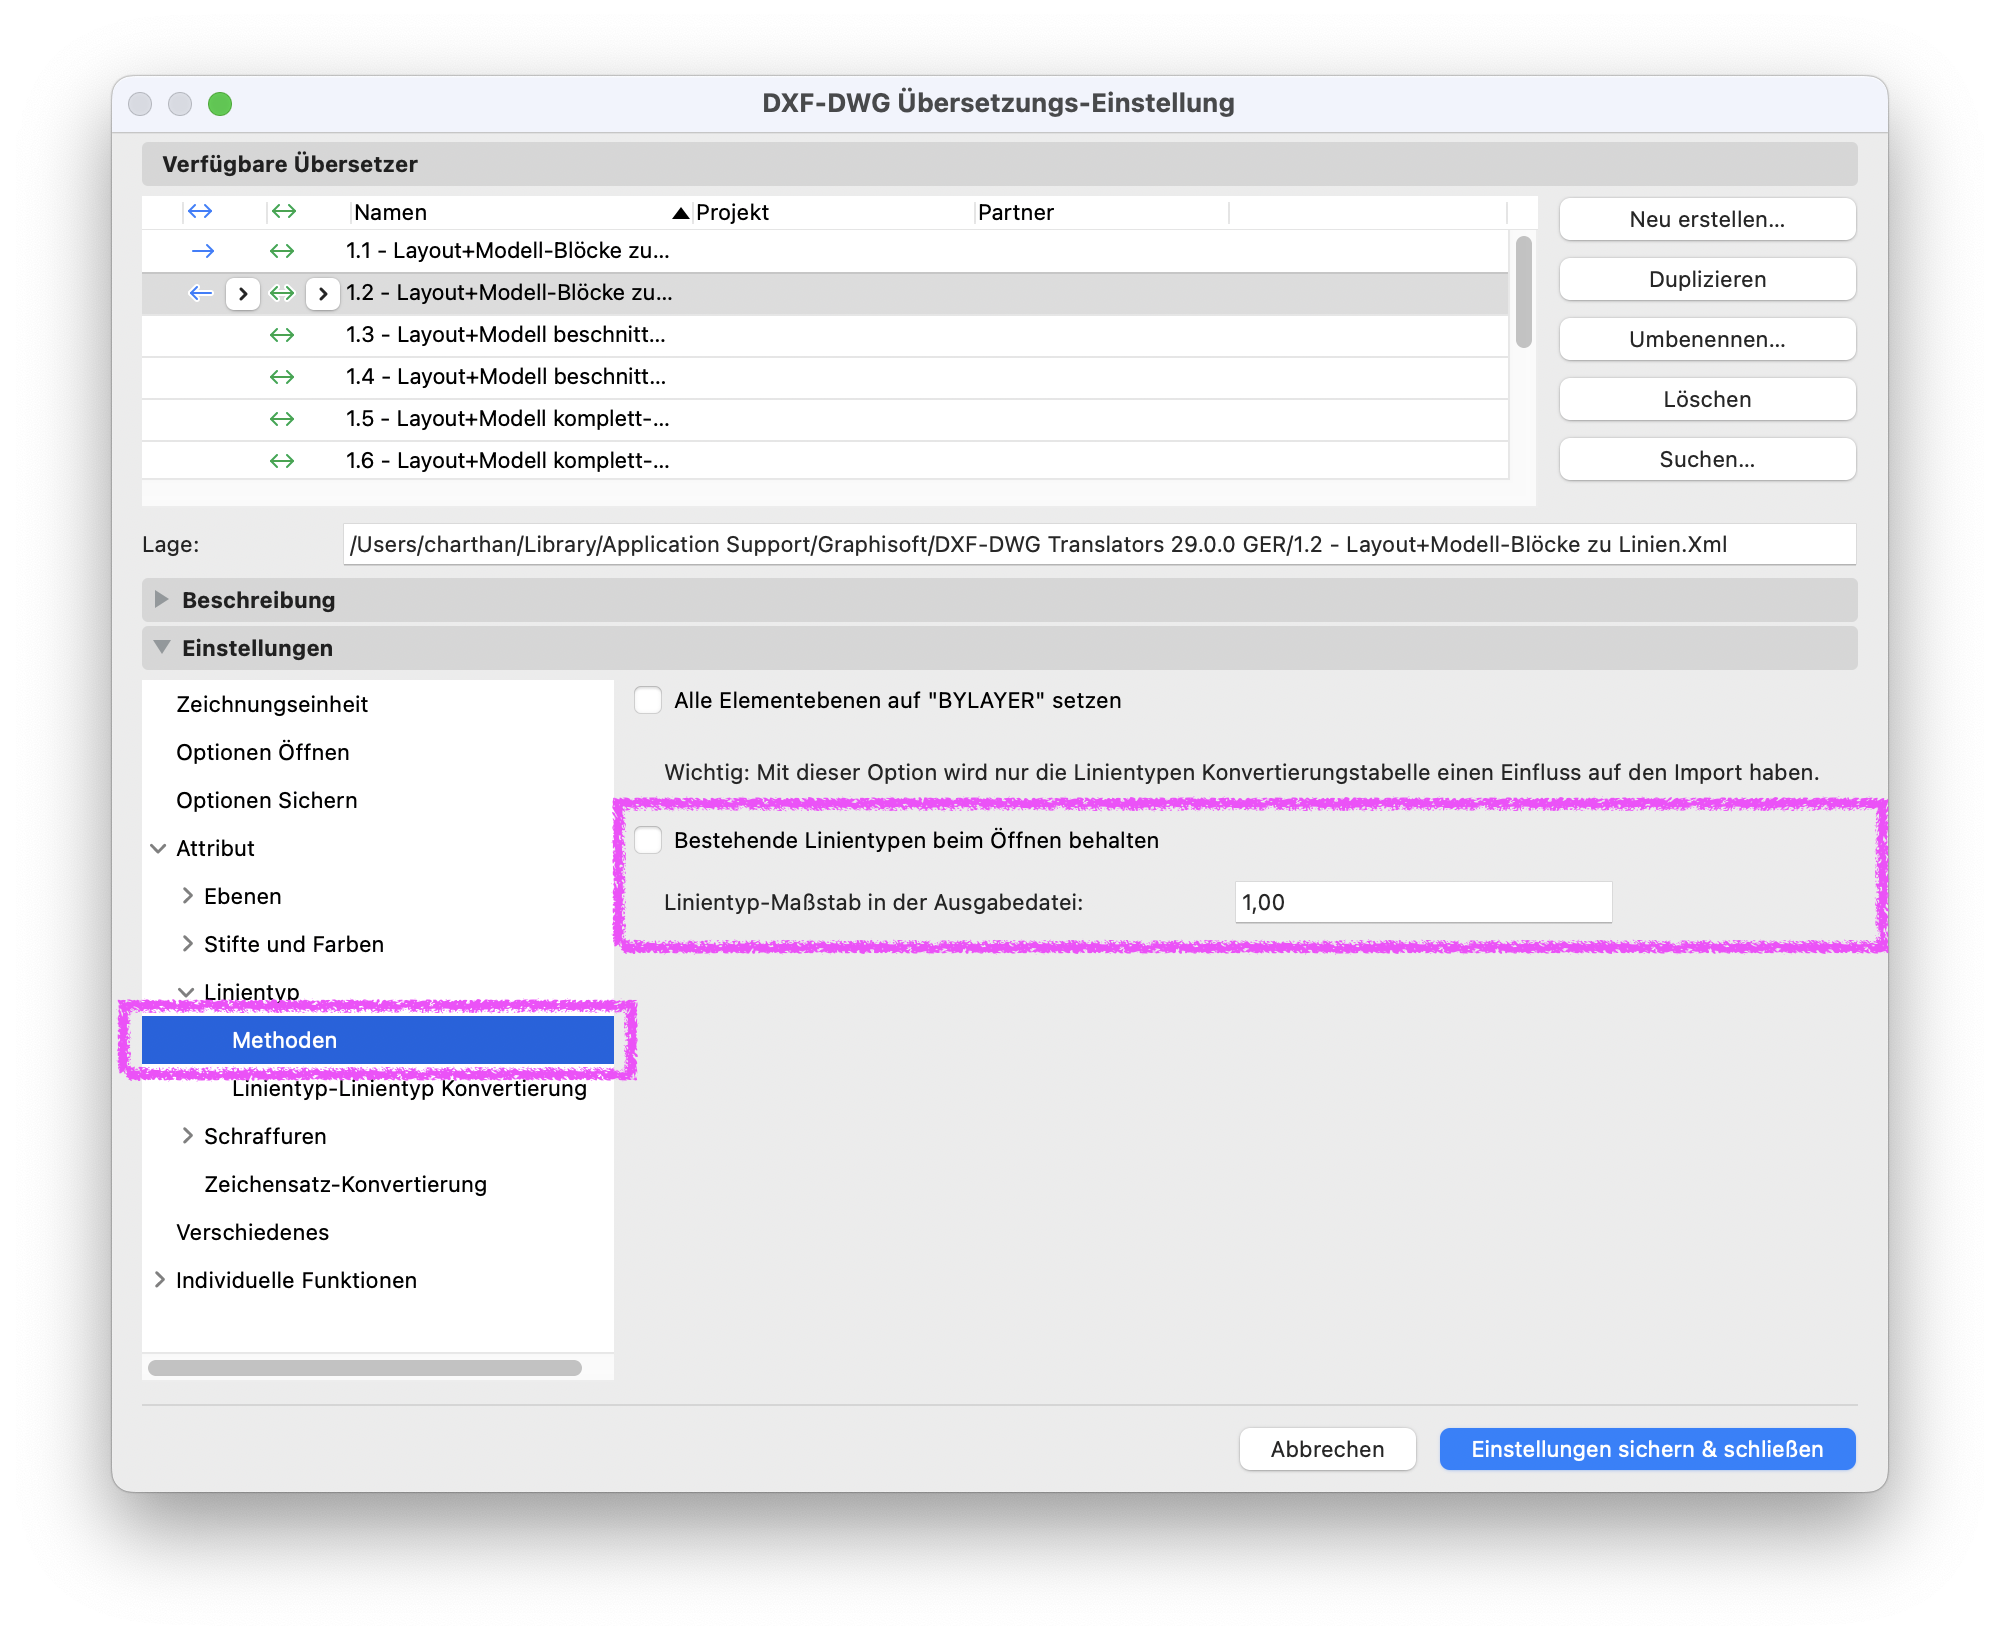Click the green double arrow on translator 1.3
This screenshot has height=1640, width=2000.
coord(282,335)
